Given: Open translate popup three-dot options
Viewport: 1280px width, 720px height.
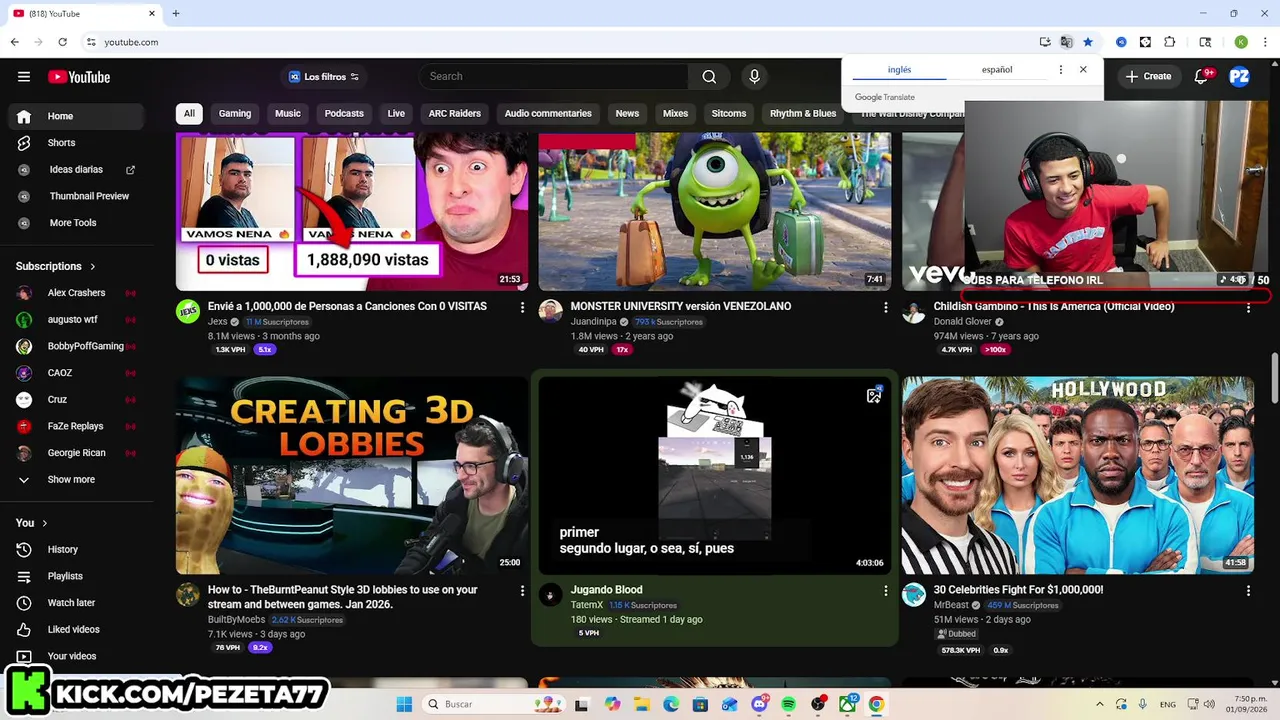Looking at the screenshot, I should (1061, 70).
